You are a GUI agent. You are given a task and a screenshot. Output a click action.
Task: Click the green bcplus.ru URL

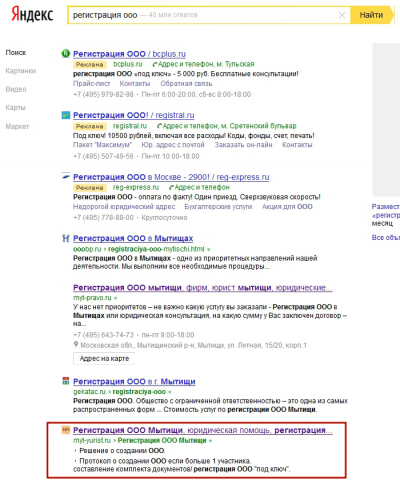128,64
